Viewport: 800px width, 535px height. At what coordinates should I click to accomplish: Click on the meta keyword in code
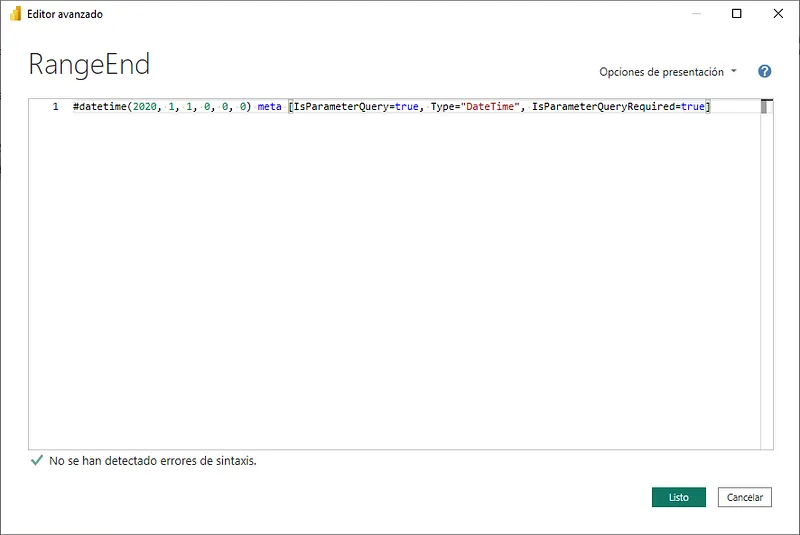pyautogui.click(x=269, y=107)
